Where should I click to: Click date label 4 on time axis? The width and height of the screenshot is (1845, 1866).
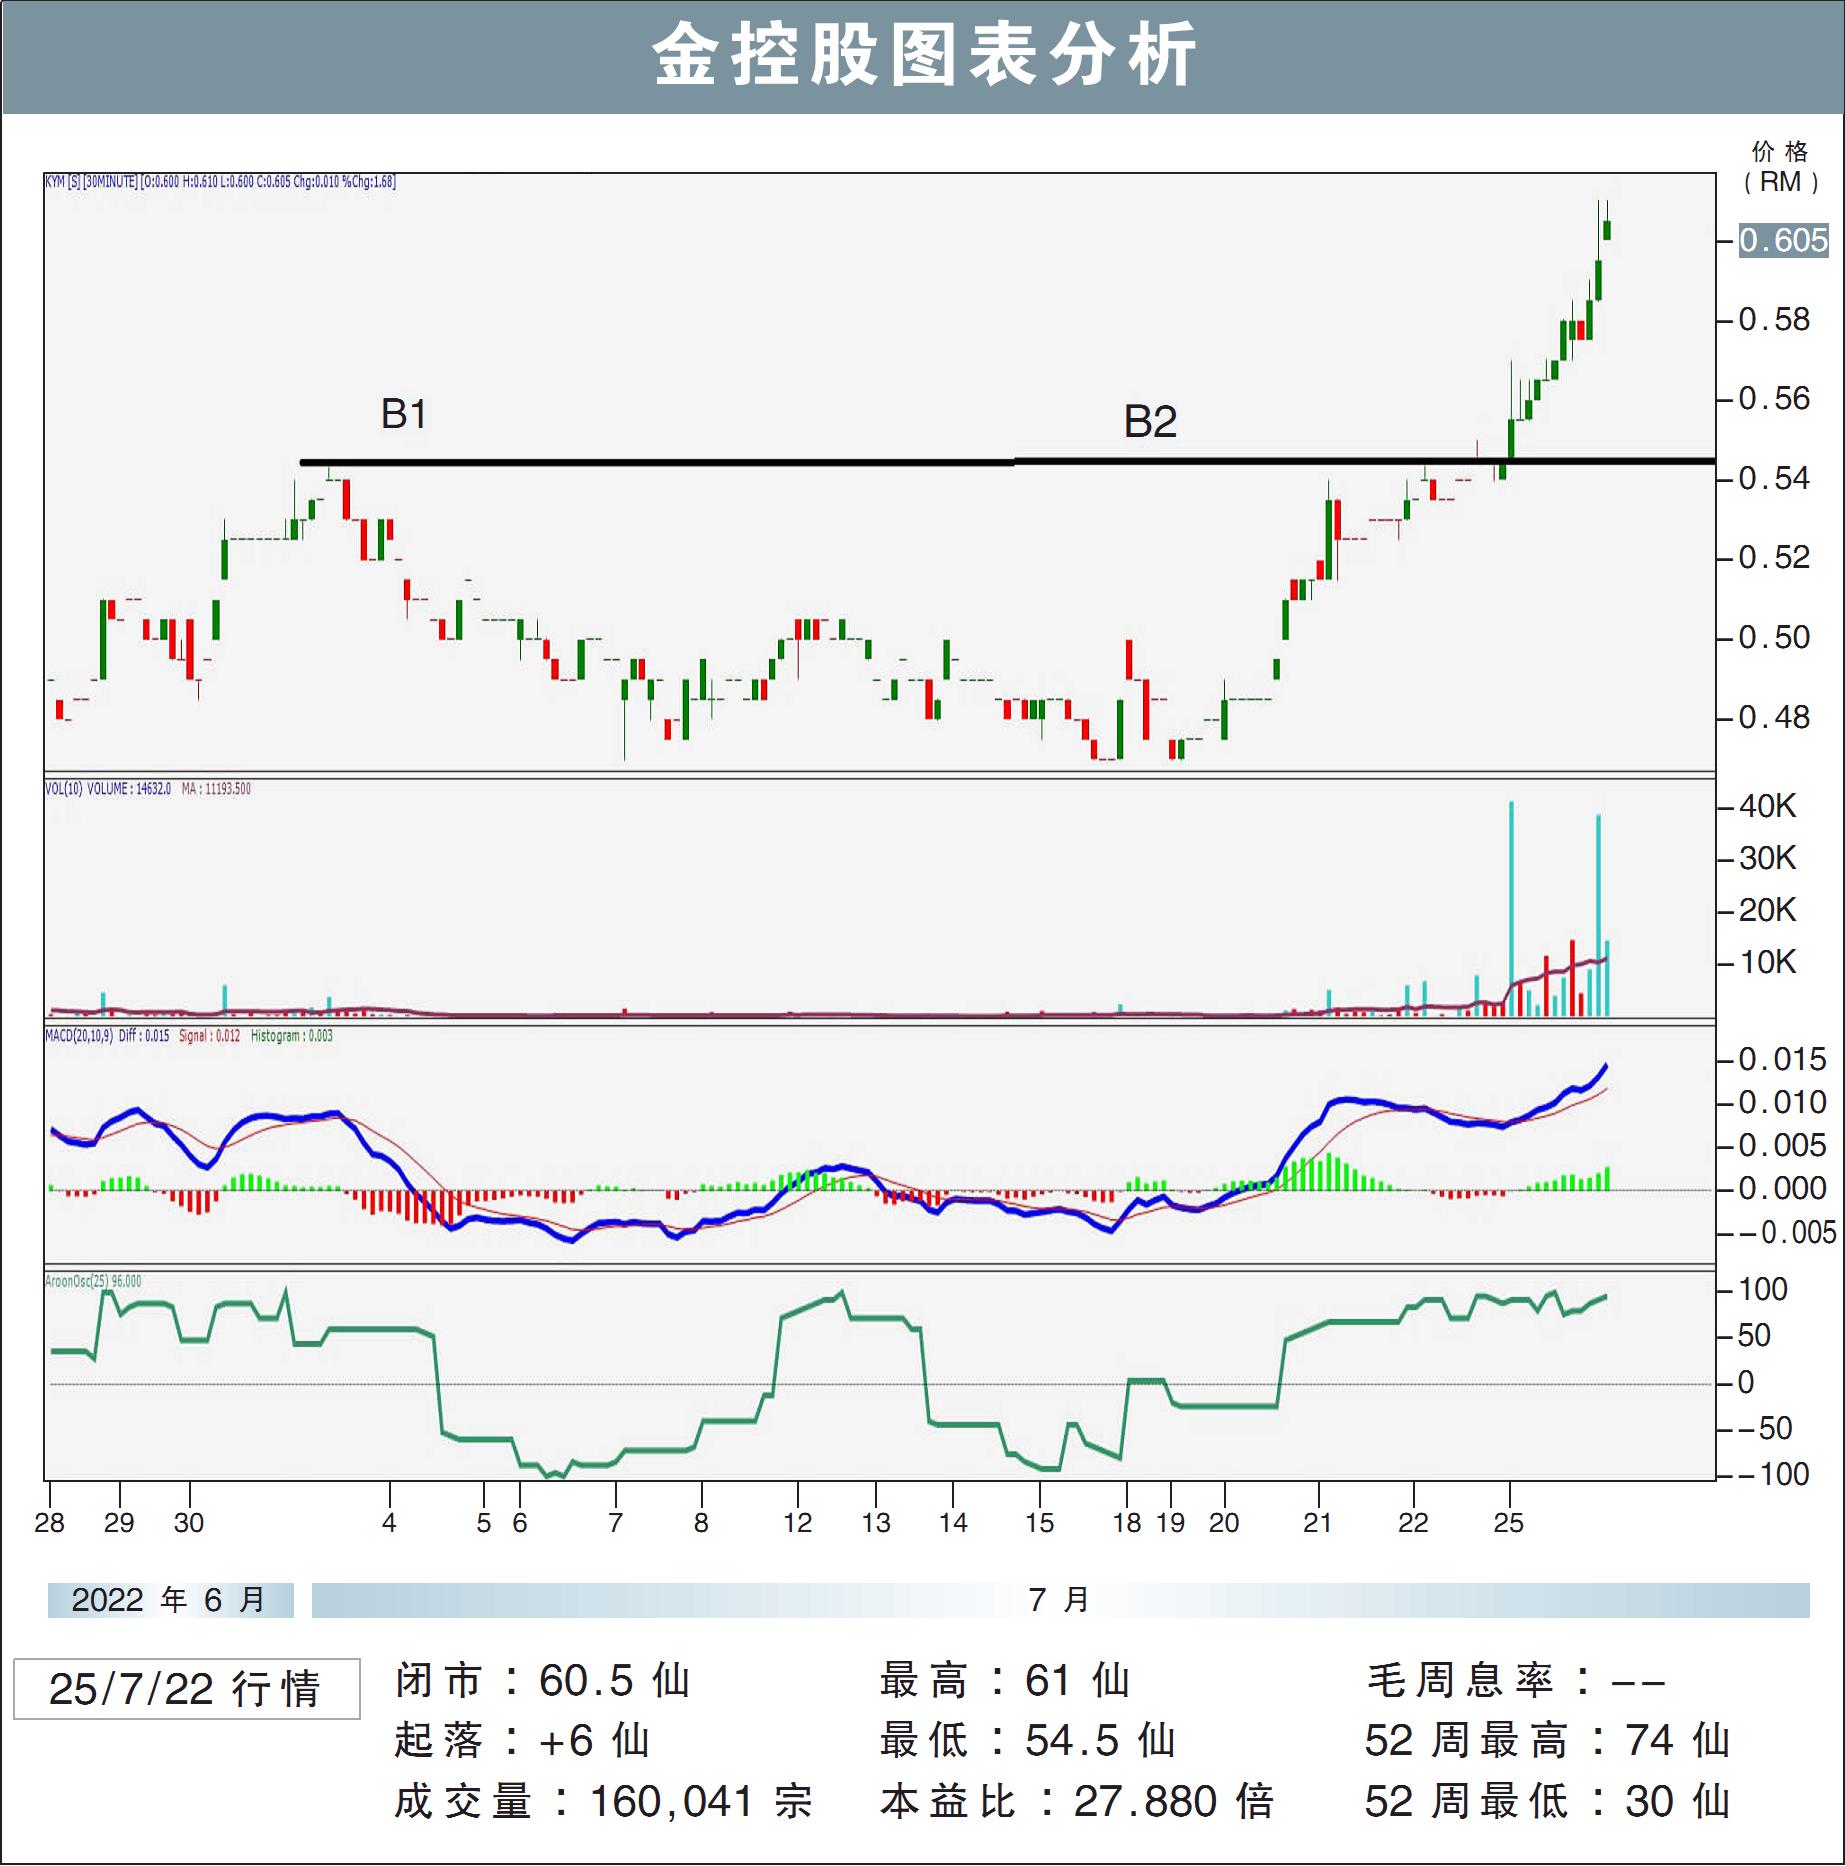(389, 1523)
